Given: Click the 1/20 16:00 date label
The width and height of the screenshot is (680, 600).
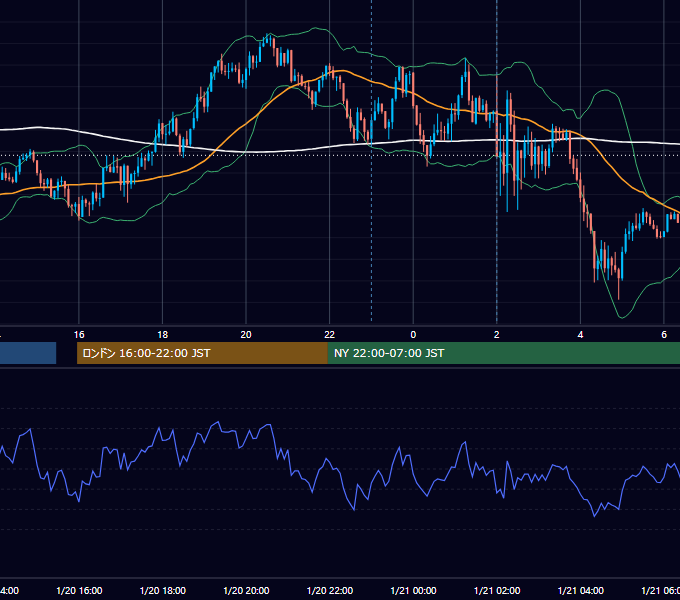Looking at the screenshot, I should pyautogui.click(x=79, y=590).
